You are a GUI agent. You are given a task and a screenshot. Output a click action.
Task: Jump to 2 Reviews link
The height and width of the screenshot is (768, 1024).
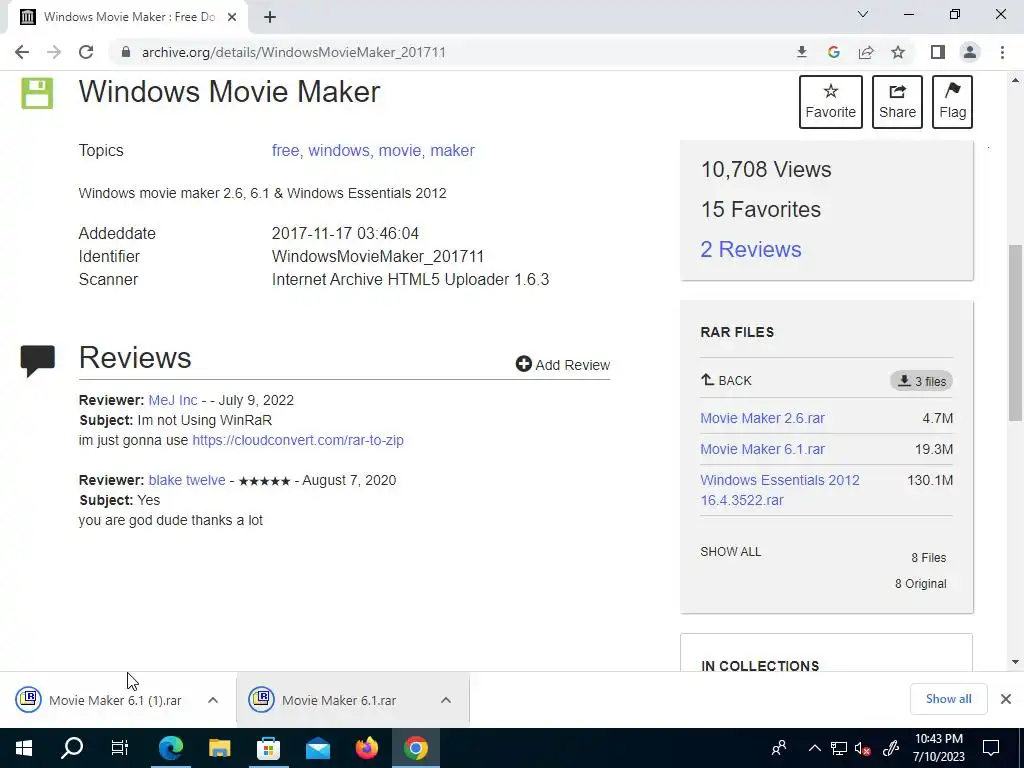coord(750,249)
